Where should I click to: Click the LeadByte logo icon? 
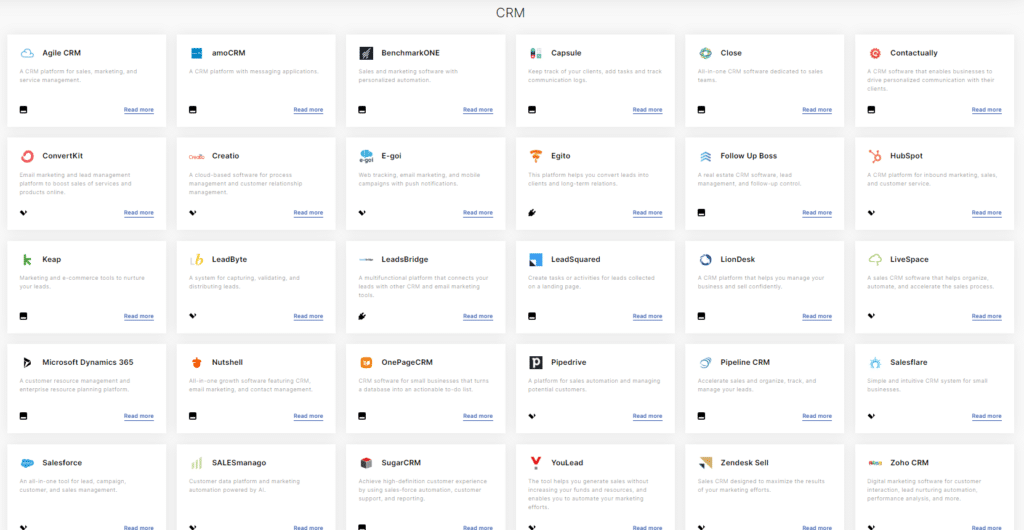pos(197,260)
